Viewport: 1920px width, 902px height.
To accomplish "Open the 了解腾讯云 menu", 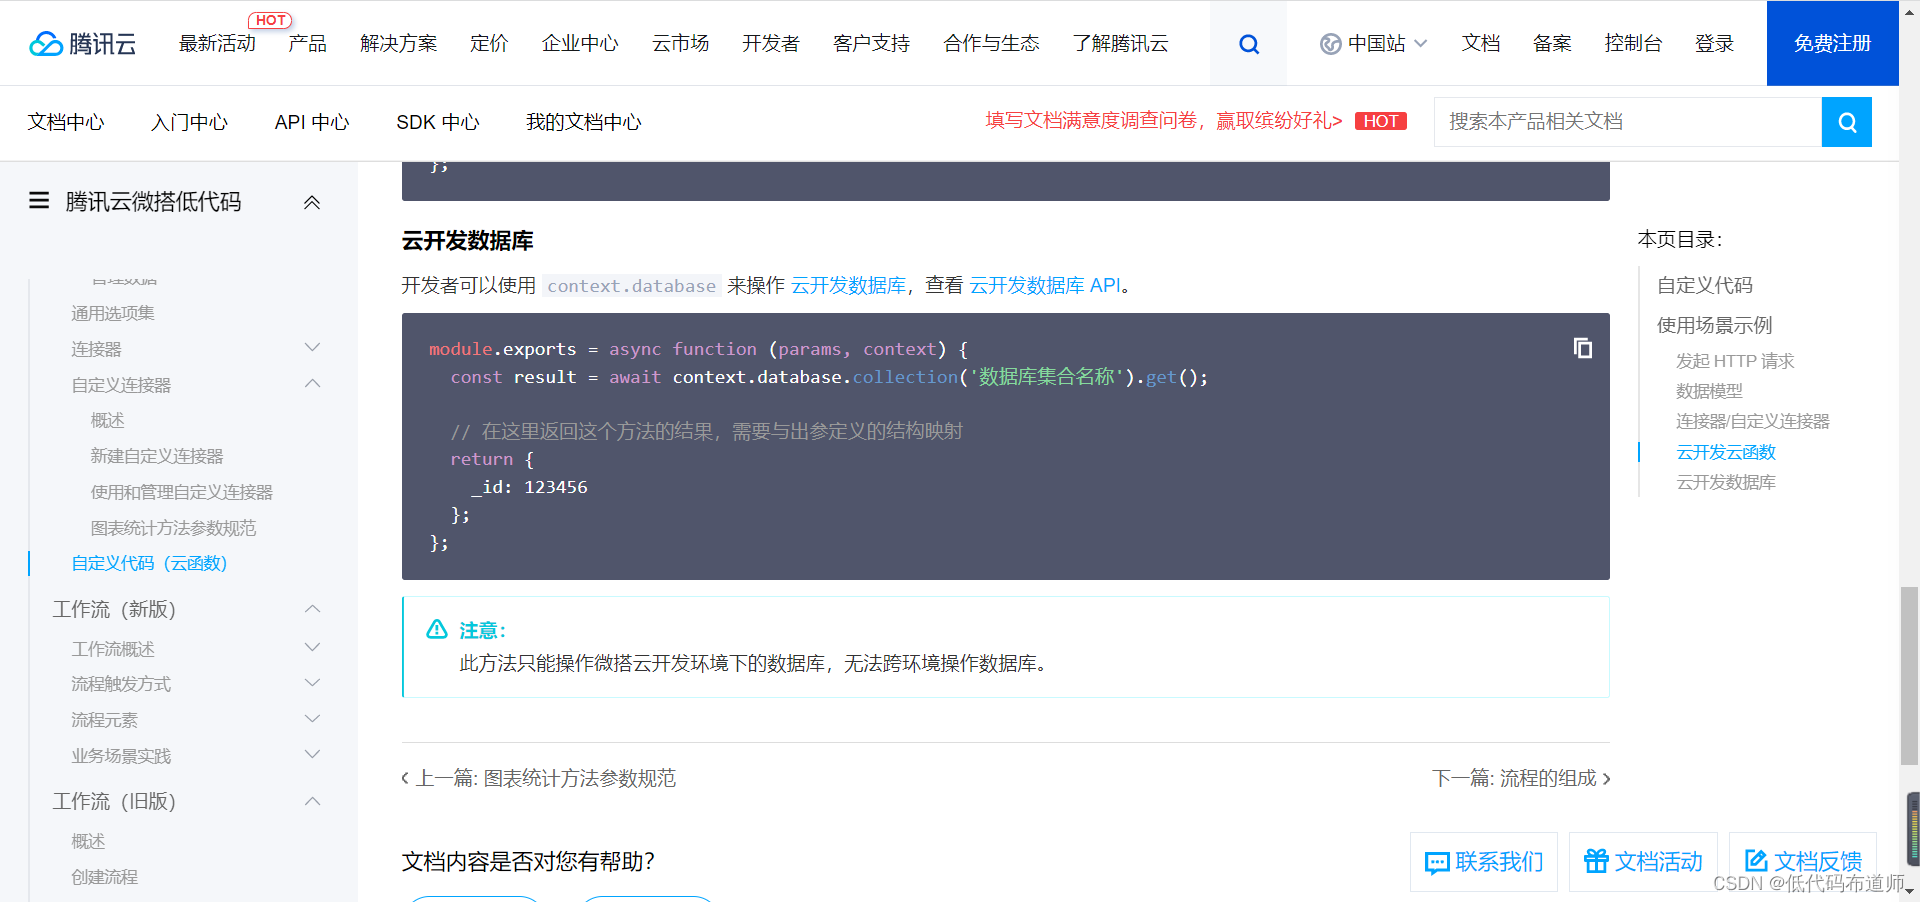I will tap(1121, 44).
